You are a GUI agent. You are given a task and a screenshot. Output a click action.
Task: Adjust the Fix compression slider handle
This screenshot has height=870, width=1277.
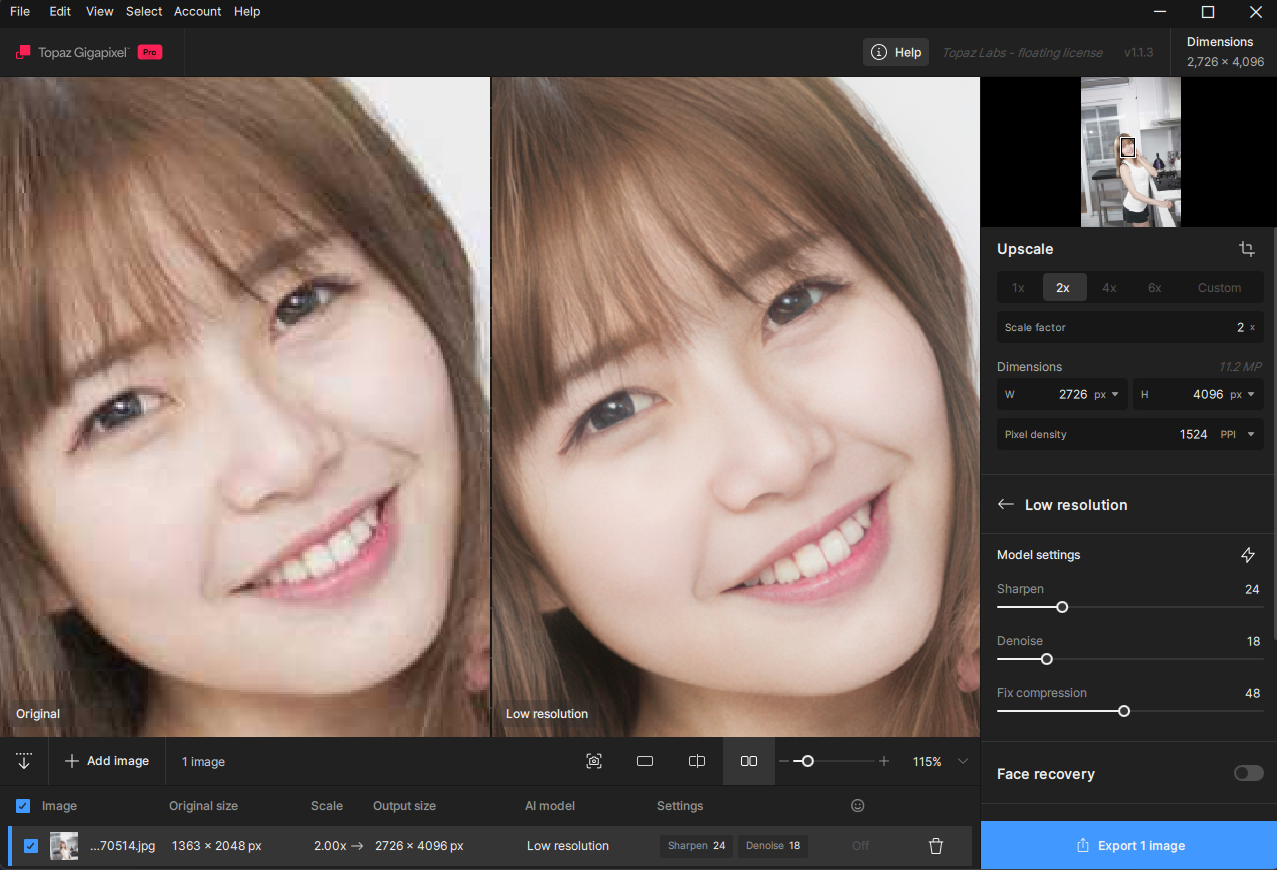1124,711
